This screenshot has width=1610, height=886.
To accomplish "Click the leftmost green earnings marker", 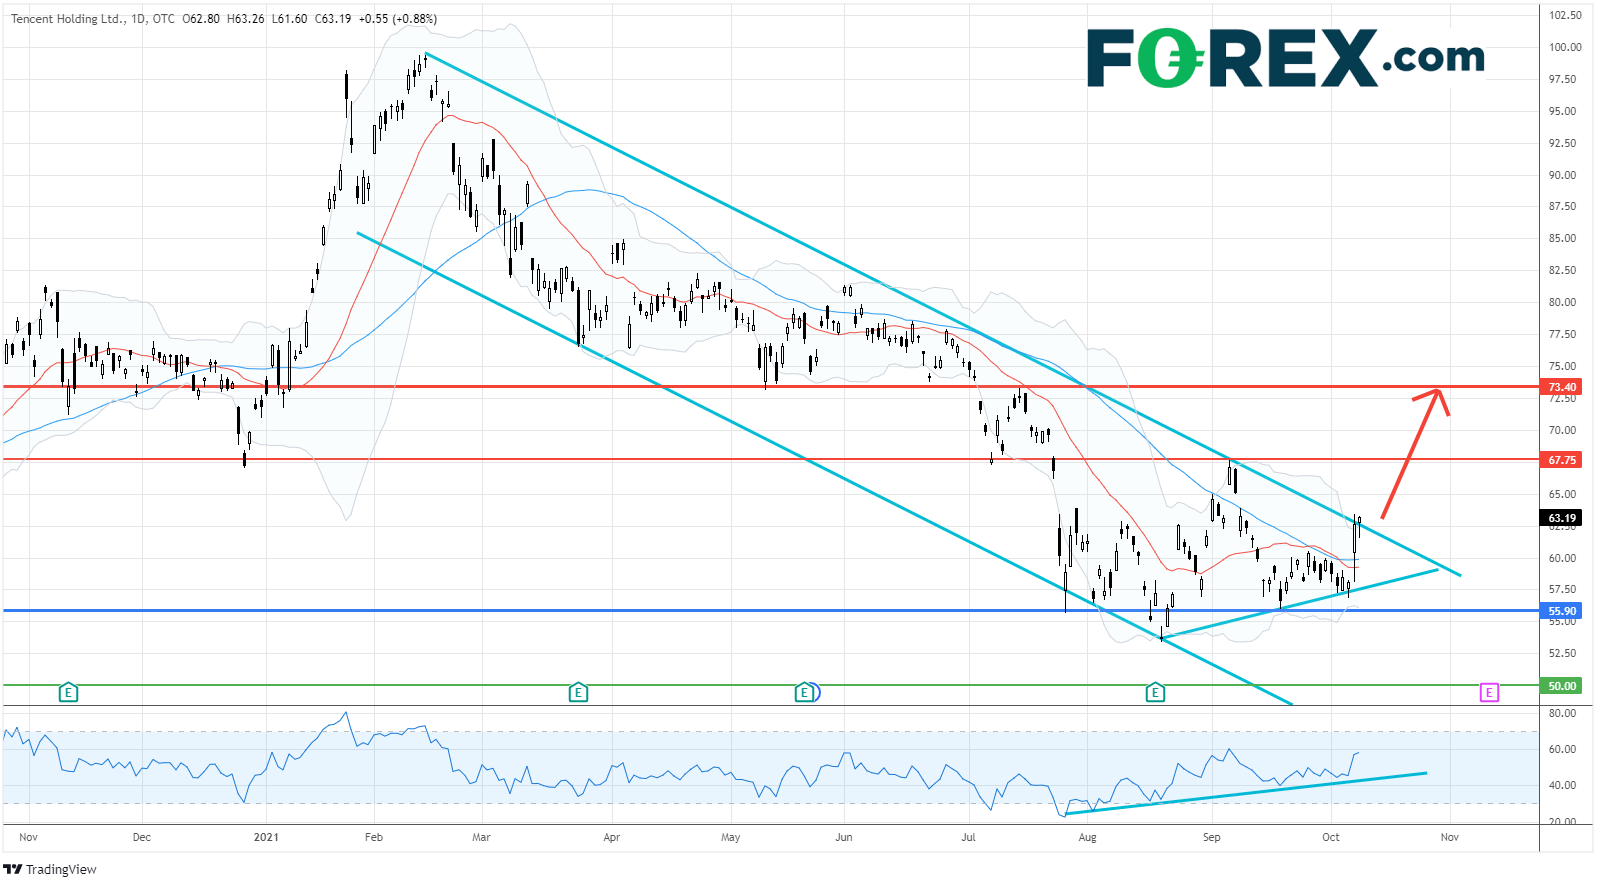I will tap(68, 692).
